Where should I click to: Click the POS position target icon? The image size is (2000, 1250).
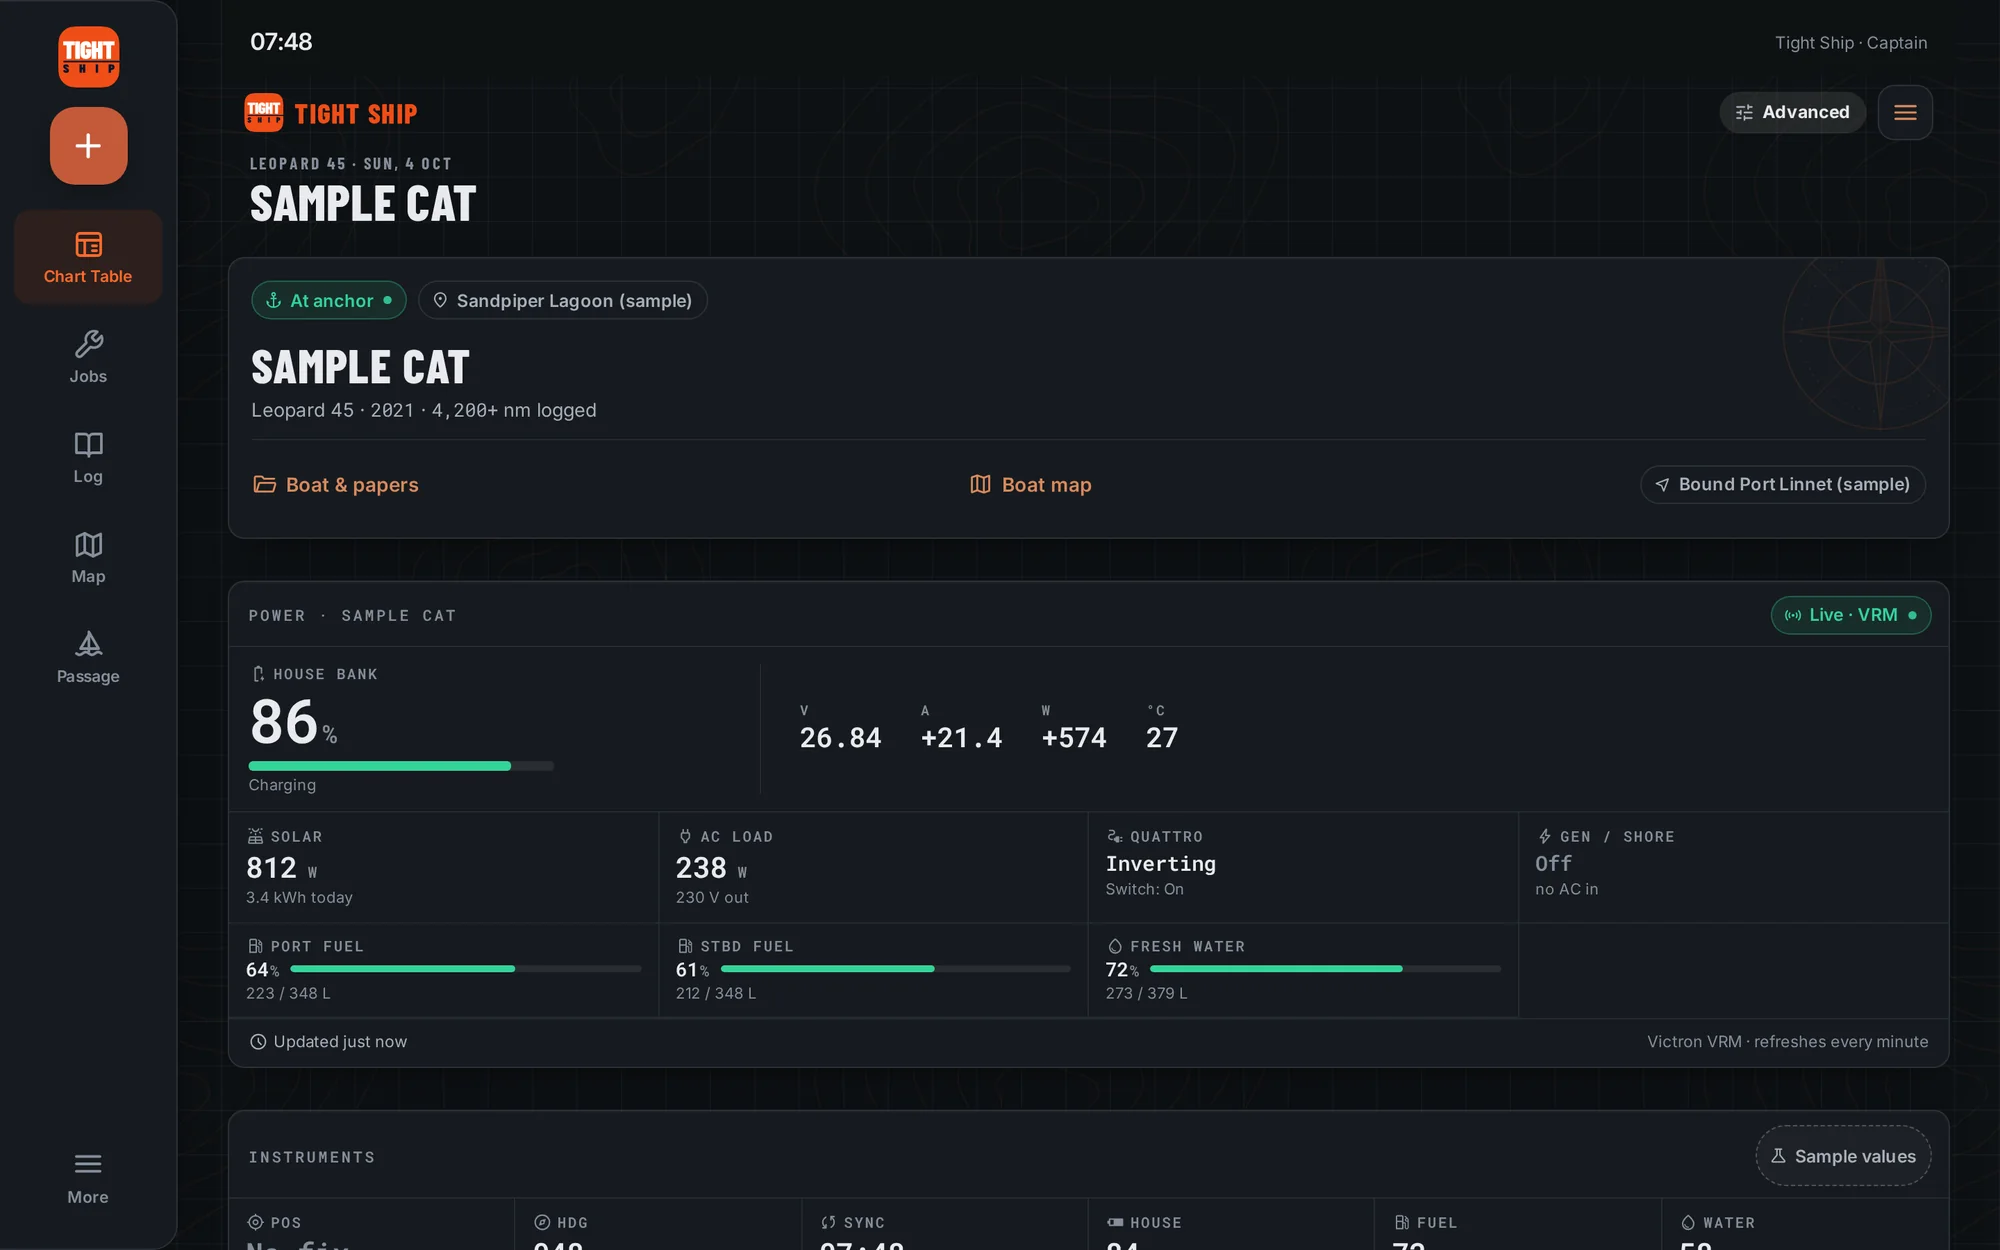click(x=255, y=1222)
